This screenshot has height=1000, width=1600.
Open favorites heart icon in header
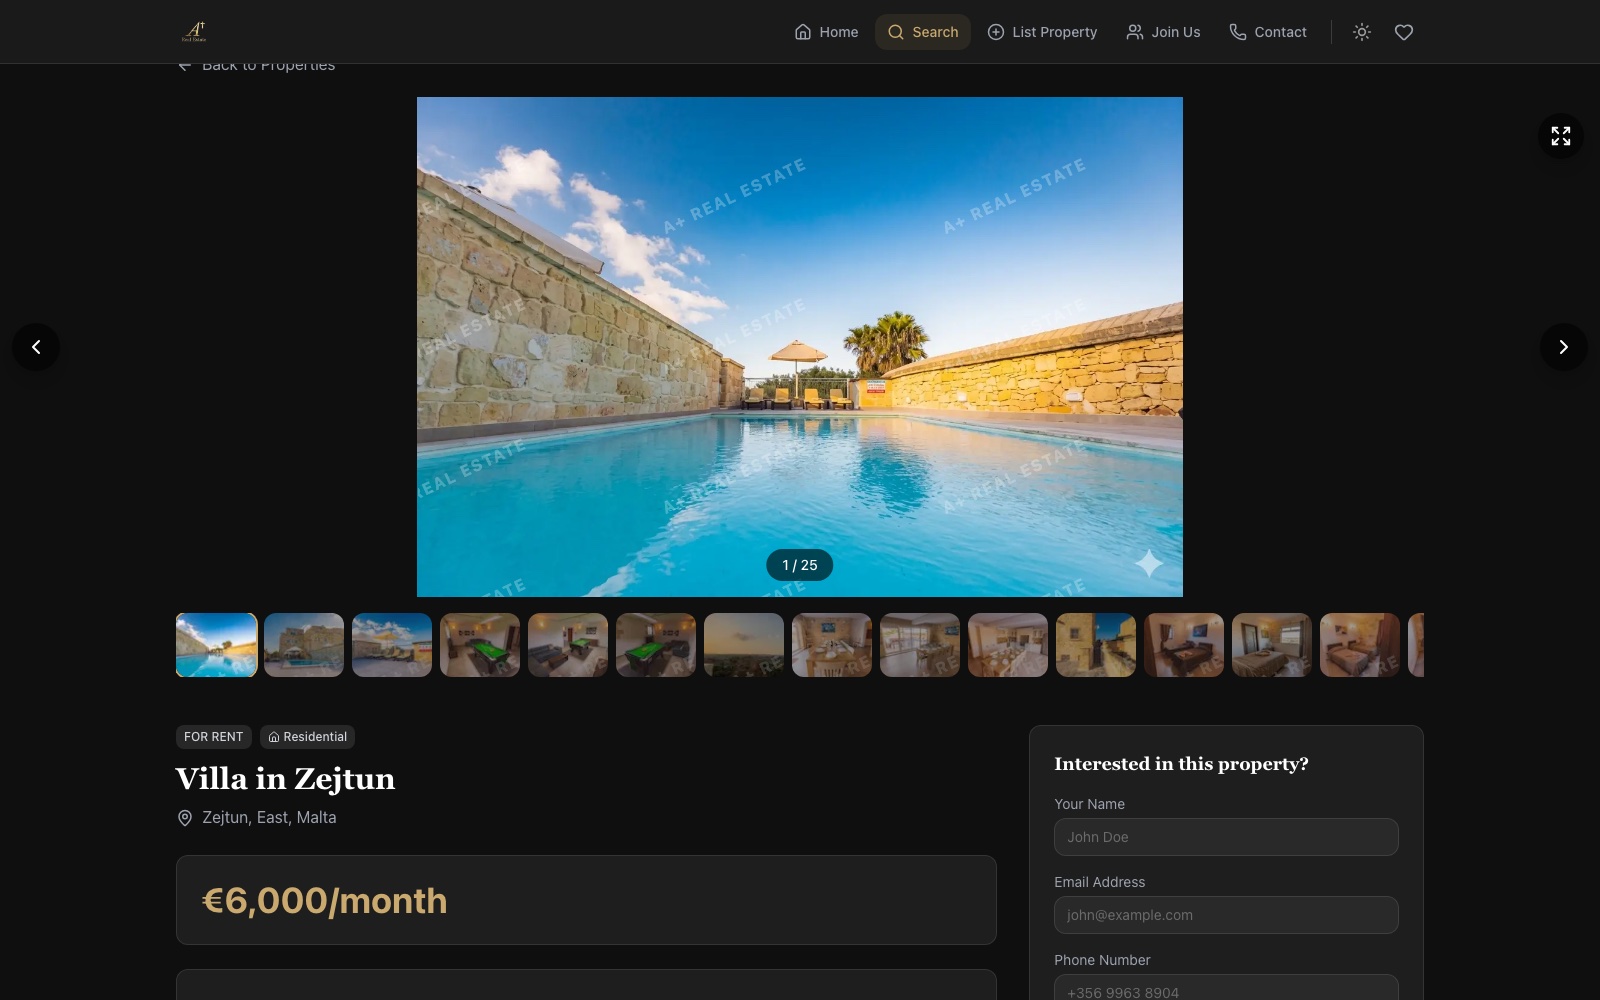click(x=1404, y=32)
